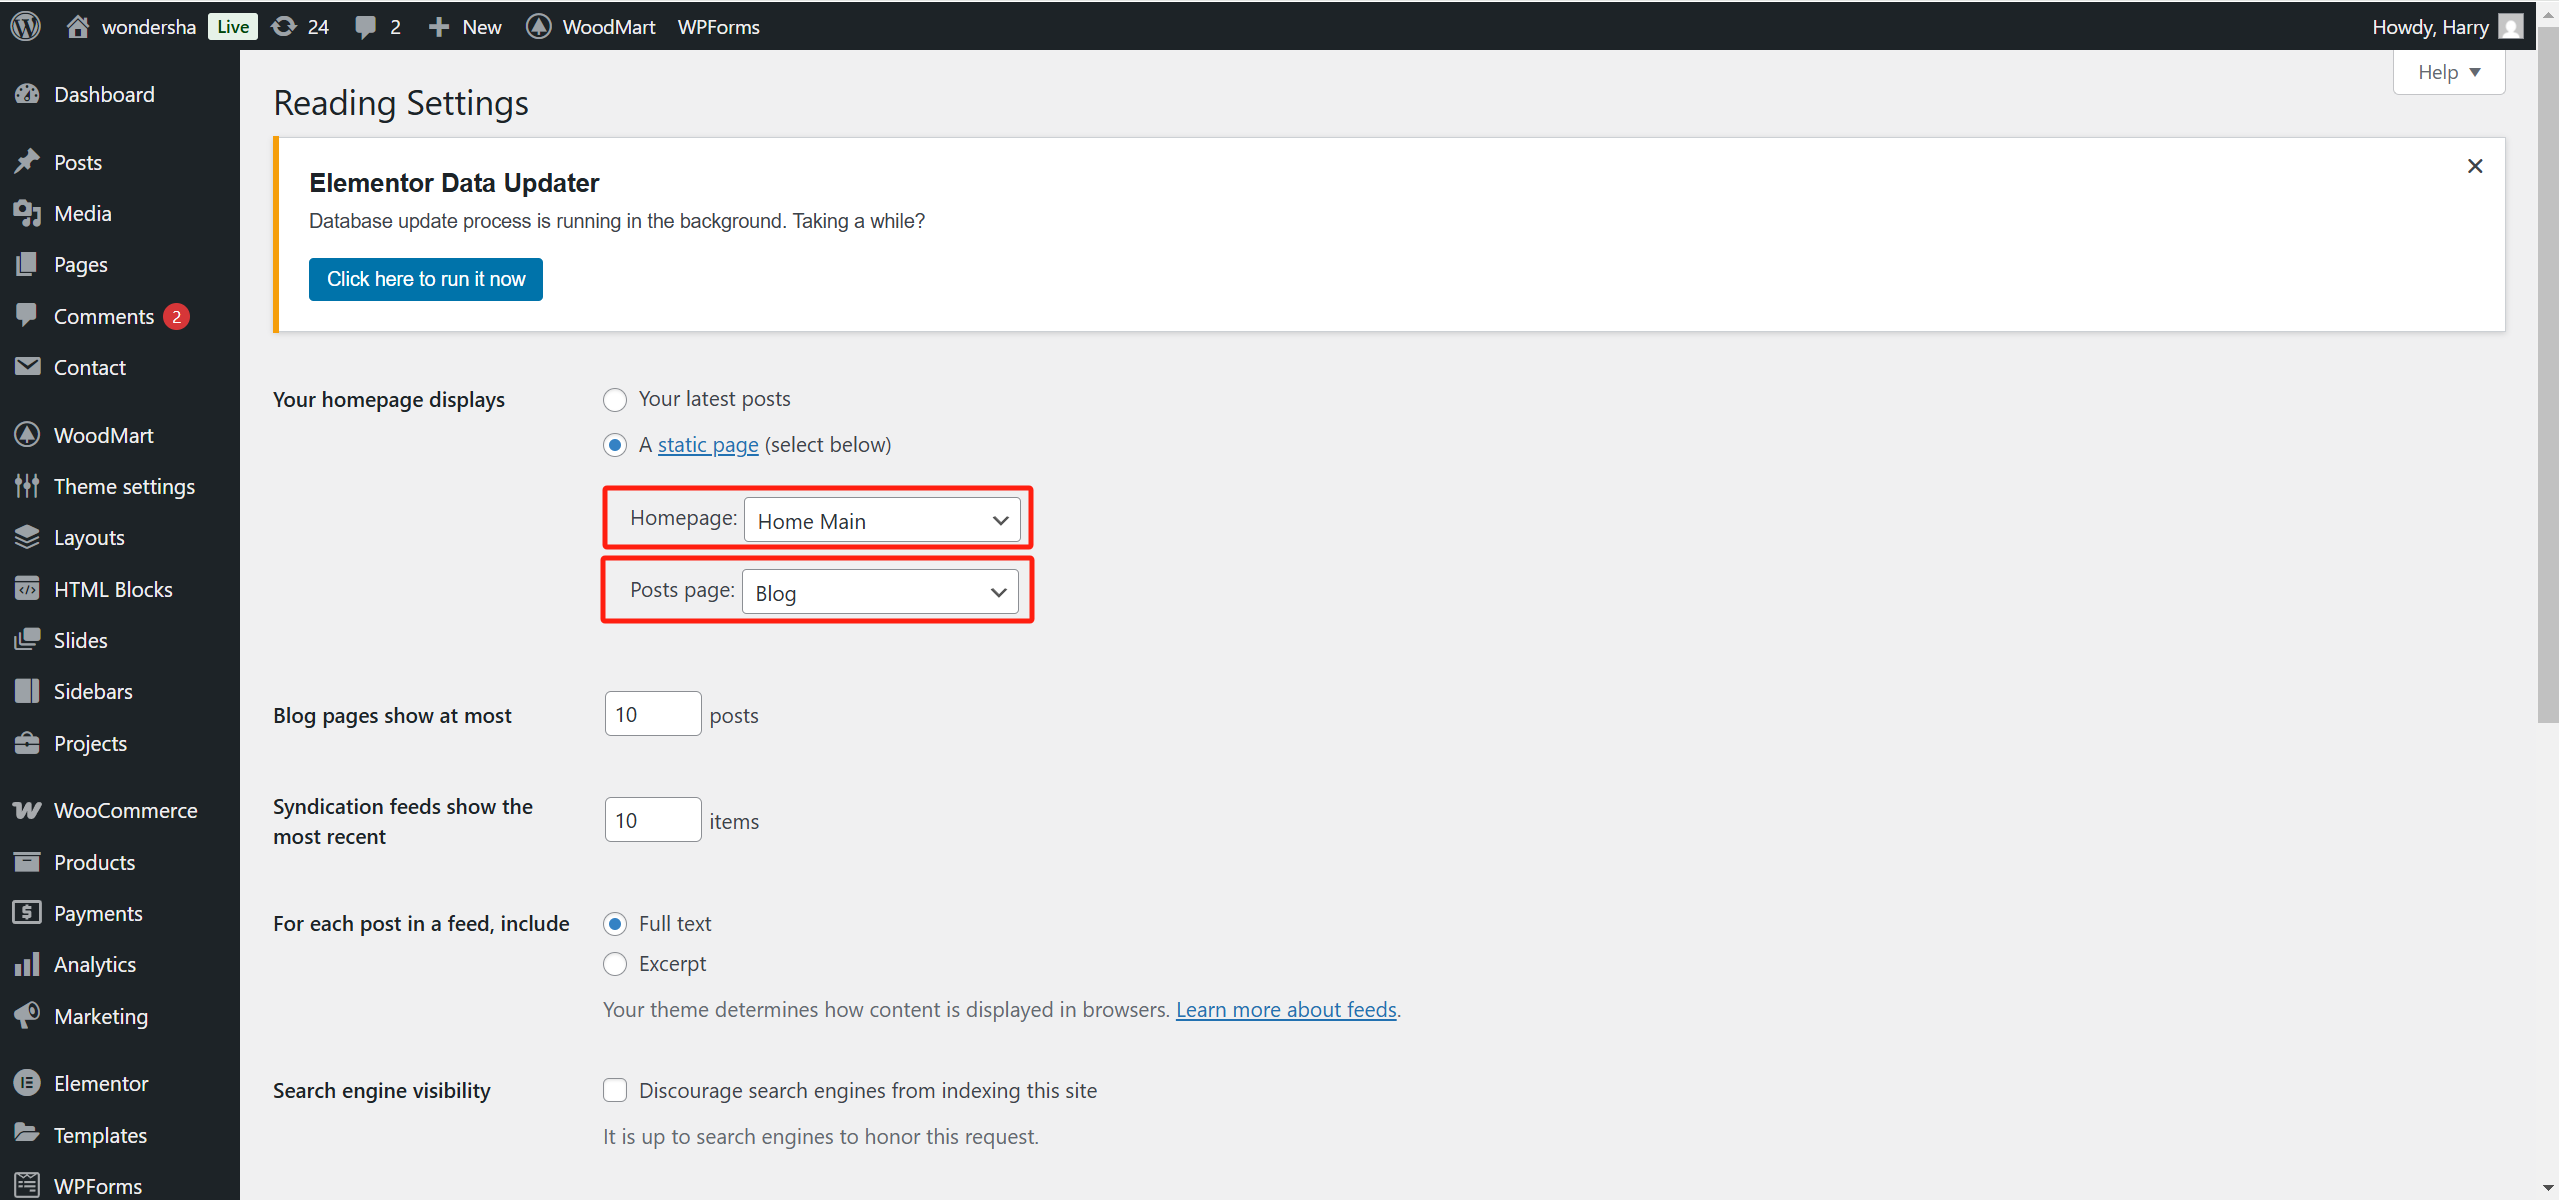The width and height of the screenshot is (2559, 1200).
Task: Click the Elementor icon in sidebar
Action: pos(27,1083)
